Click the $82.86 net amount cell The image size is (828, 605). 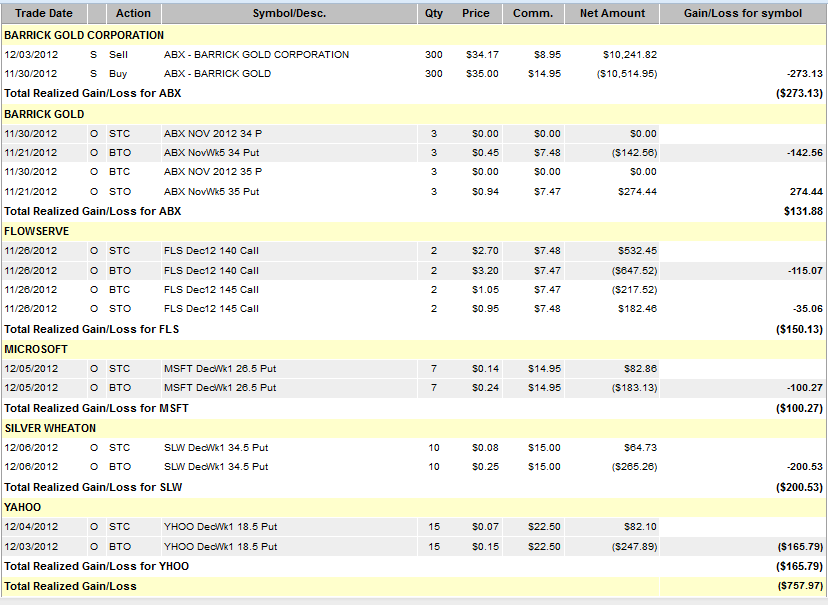[x=640, y=368]
